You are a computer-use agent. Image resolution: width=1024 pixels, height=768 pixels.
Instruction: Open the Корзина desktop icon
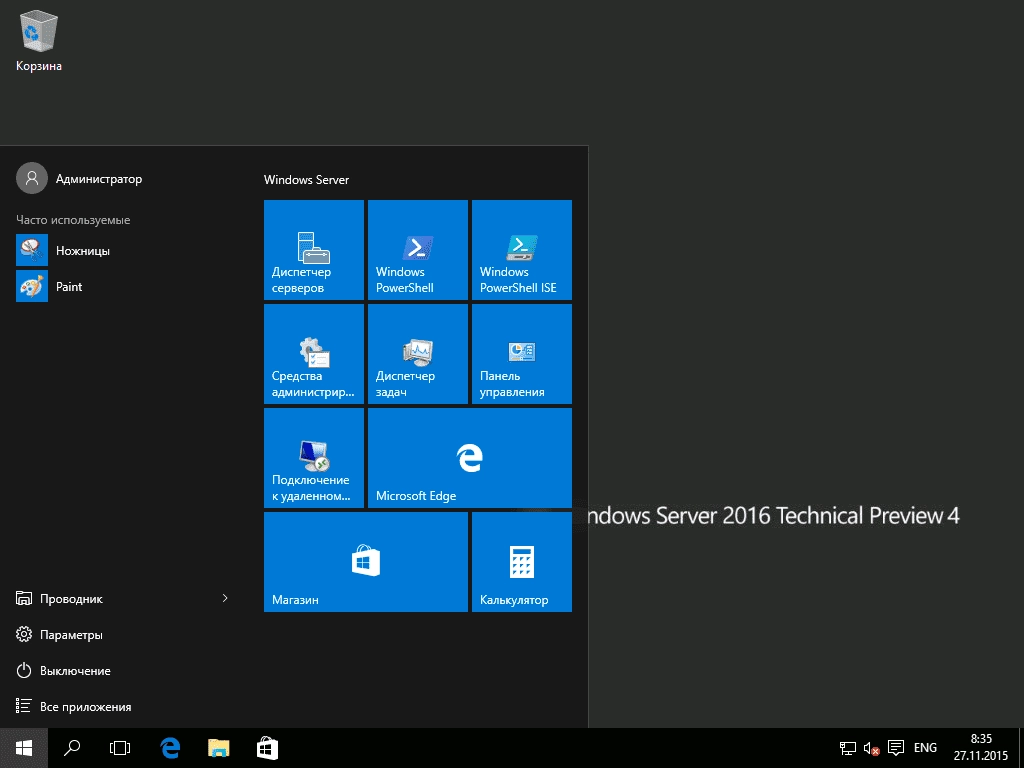click(39, 39)
